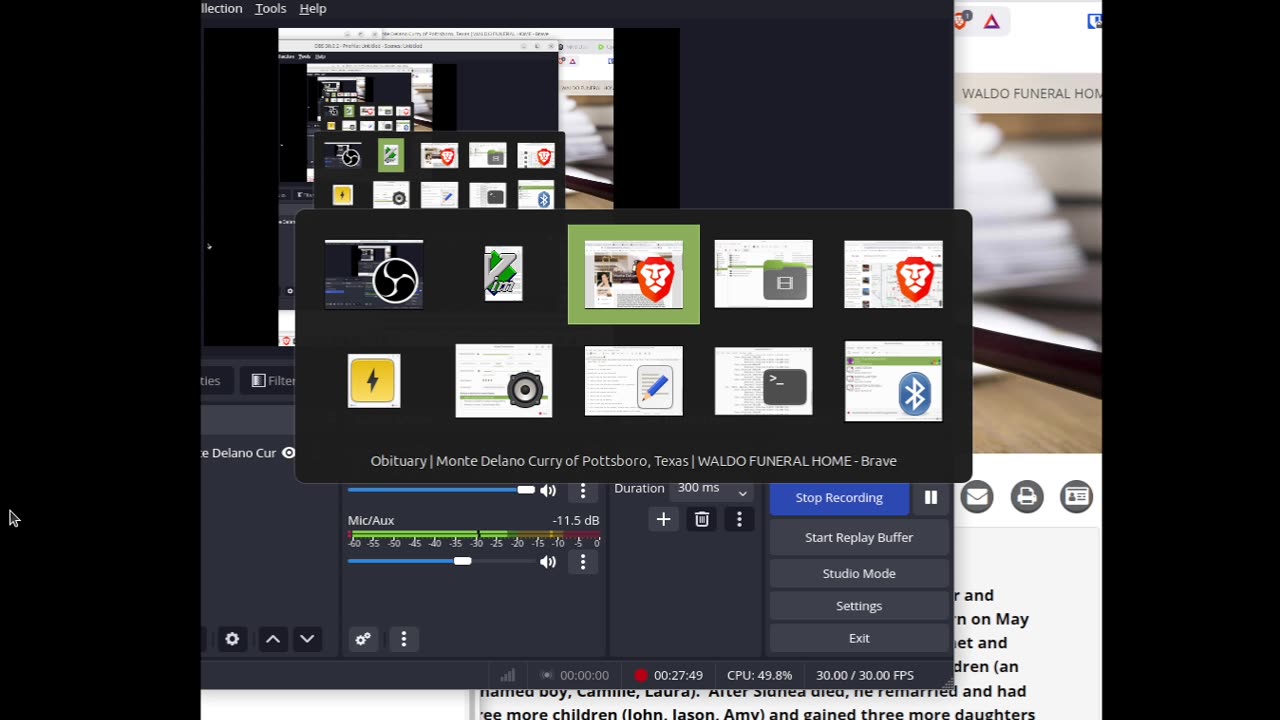Open upper audio track options menu
The image size is (1280, 720).
[x=583, y=490]
